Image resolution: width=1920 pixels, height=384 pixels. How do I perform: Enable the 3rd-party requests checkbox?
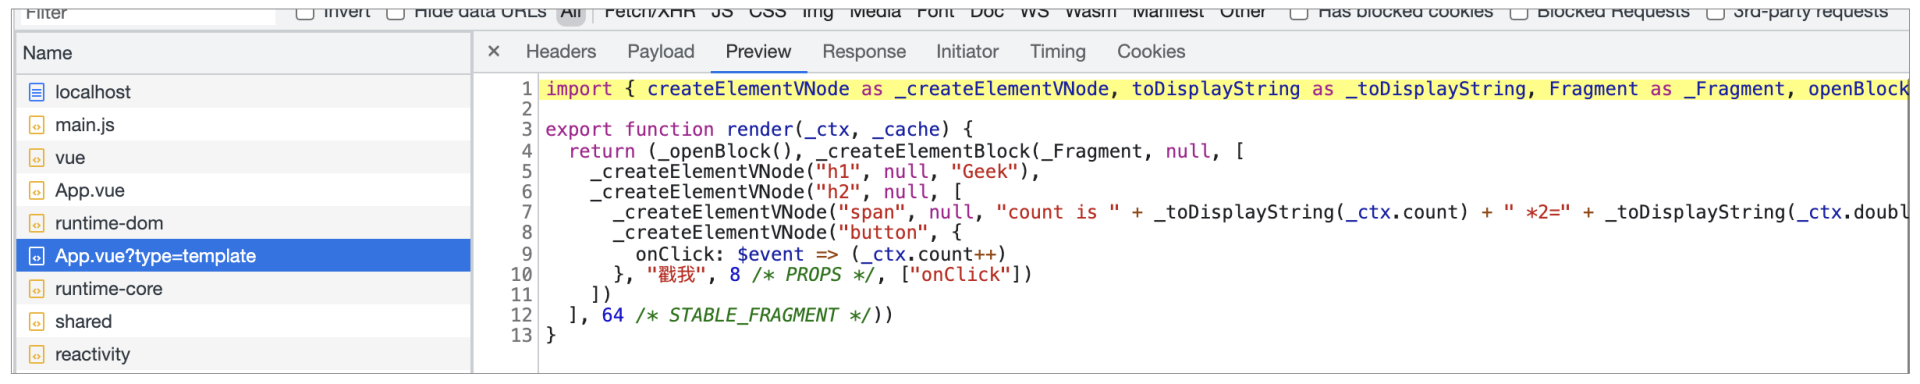[1715, 12]
